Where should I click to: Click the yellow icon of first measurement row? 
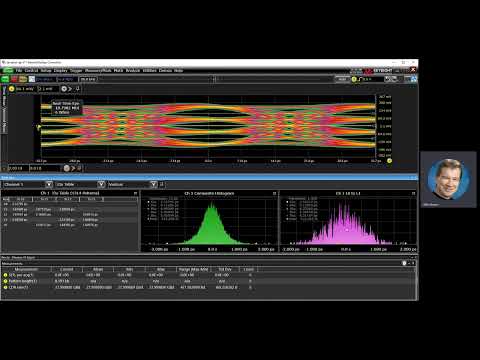tap(5, 275)
